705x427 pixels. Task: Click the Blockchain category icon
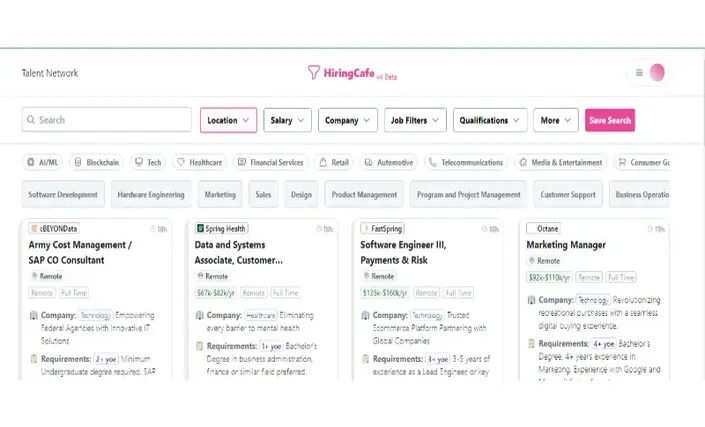[78, 162]
